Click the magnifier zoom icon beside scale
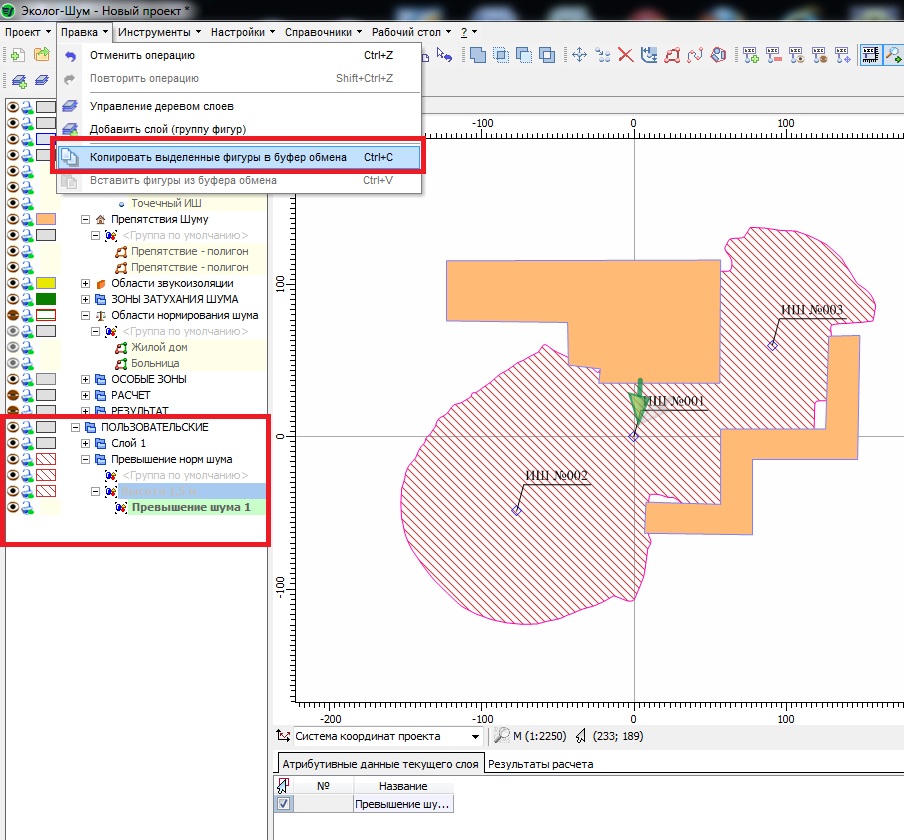 (x=502, y=736)
